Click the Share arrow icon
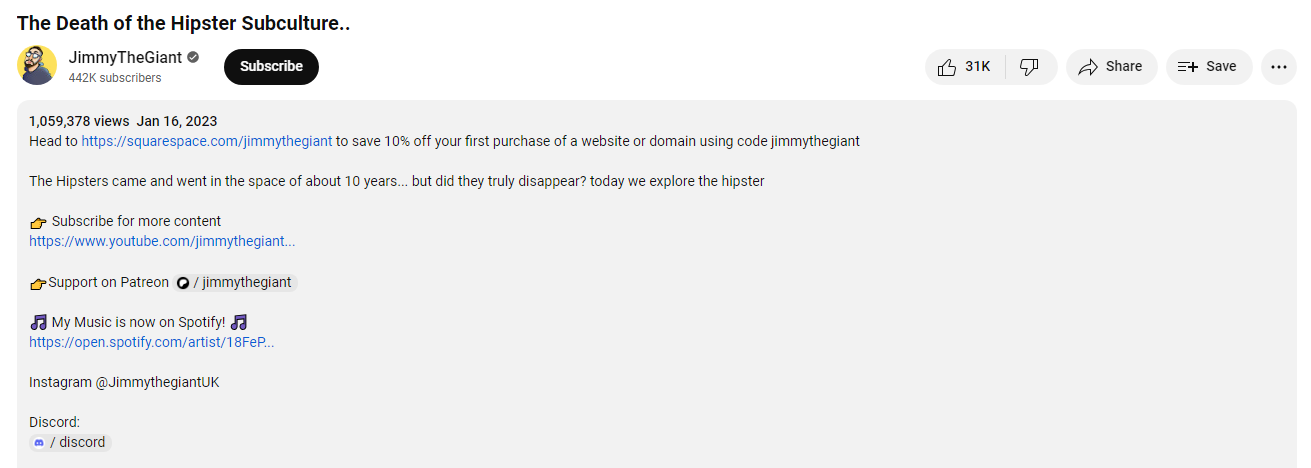This screenshot has width=1311, height=468. (x=1087, y=67)
